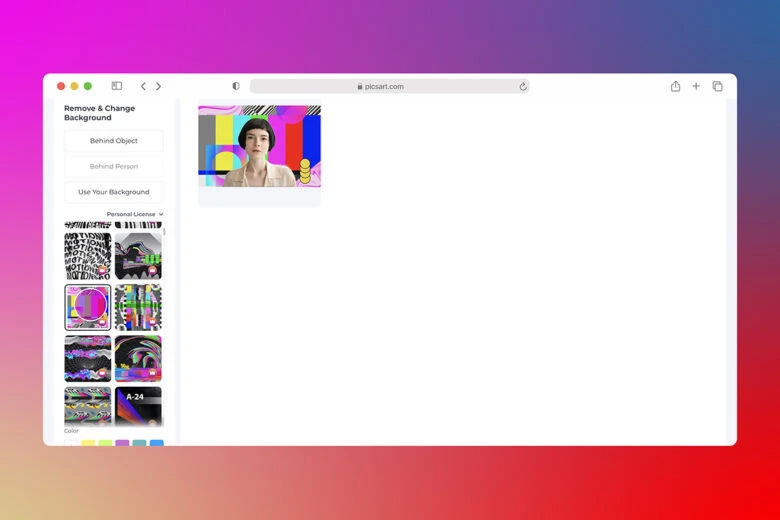
Task: Reload the picsart.com page
Action: tap(522, 87)
